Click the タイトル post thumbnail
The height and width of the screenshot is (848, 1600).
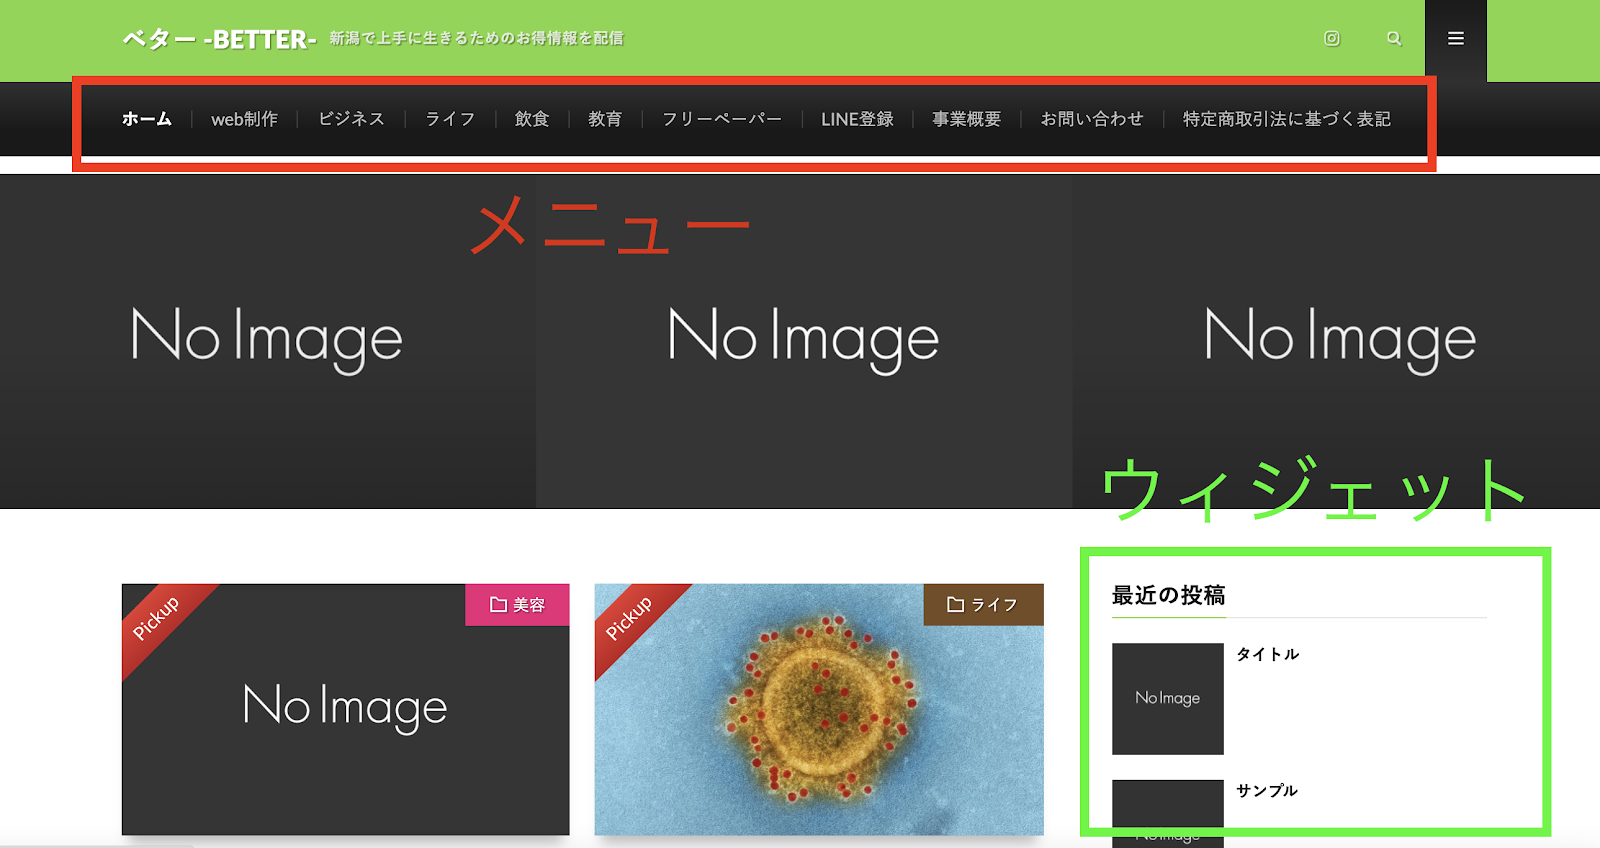click(x=1168, y=699)
